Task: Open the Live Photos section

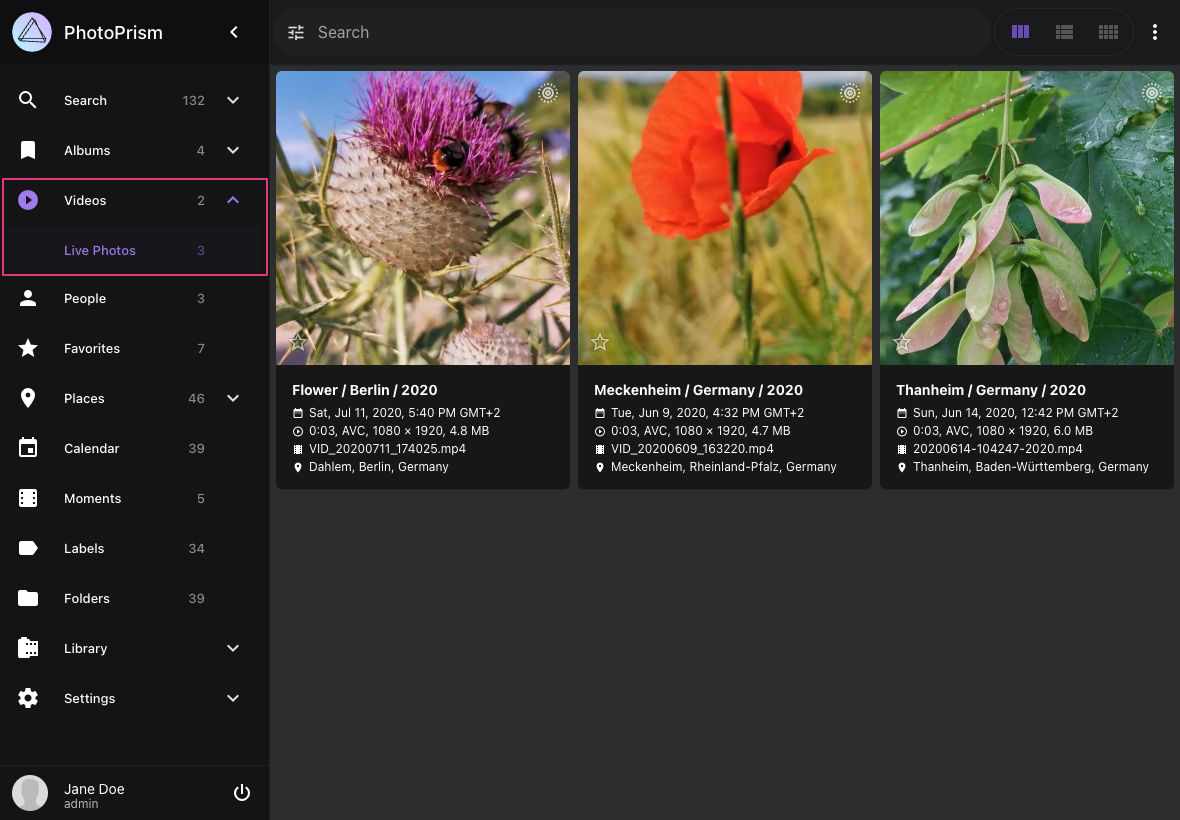Action: 100,250
